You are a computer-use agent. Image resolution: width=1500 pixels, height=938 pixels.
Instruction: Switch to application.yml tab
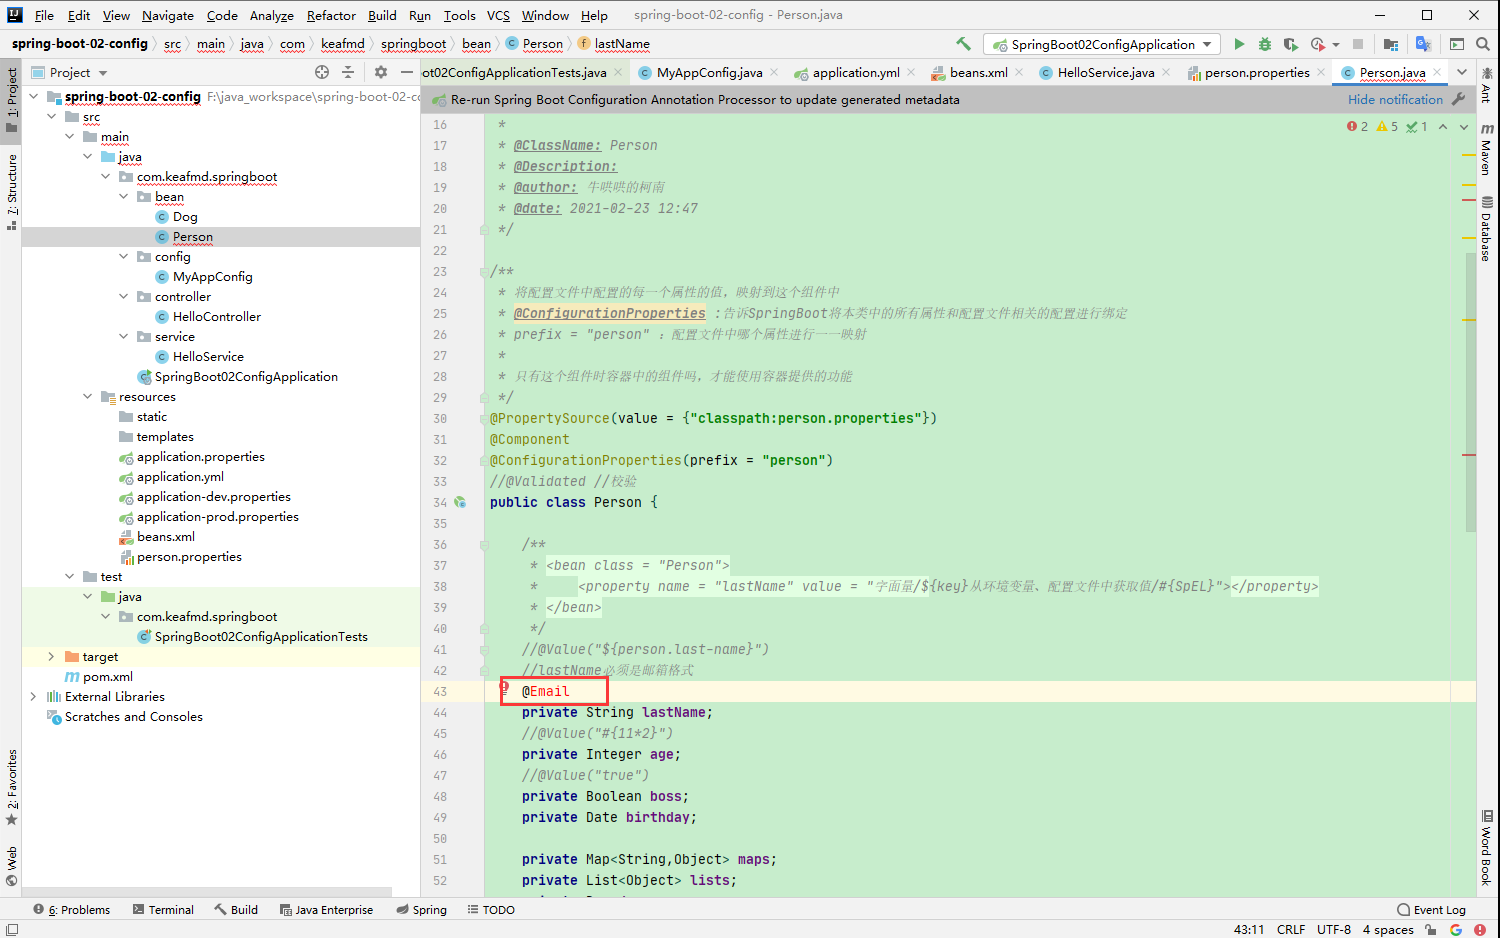tap(856, 72)
